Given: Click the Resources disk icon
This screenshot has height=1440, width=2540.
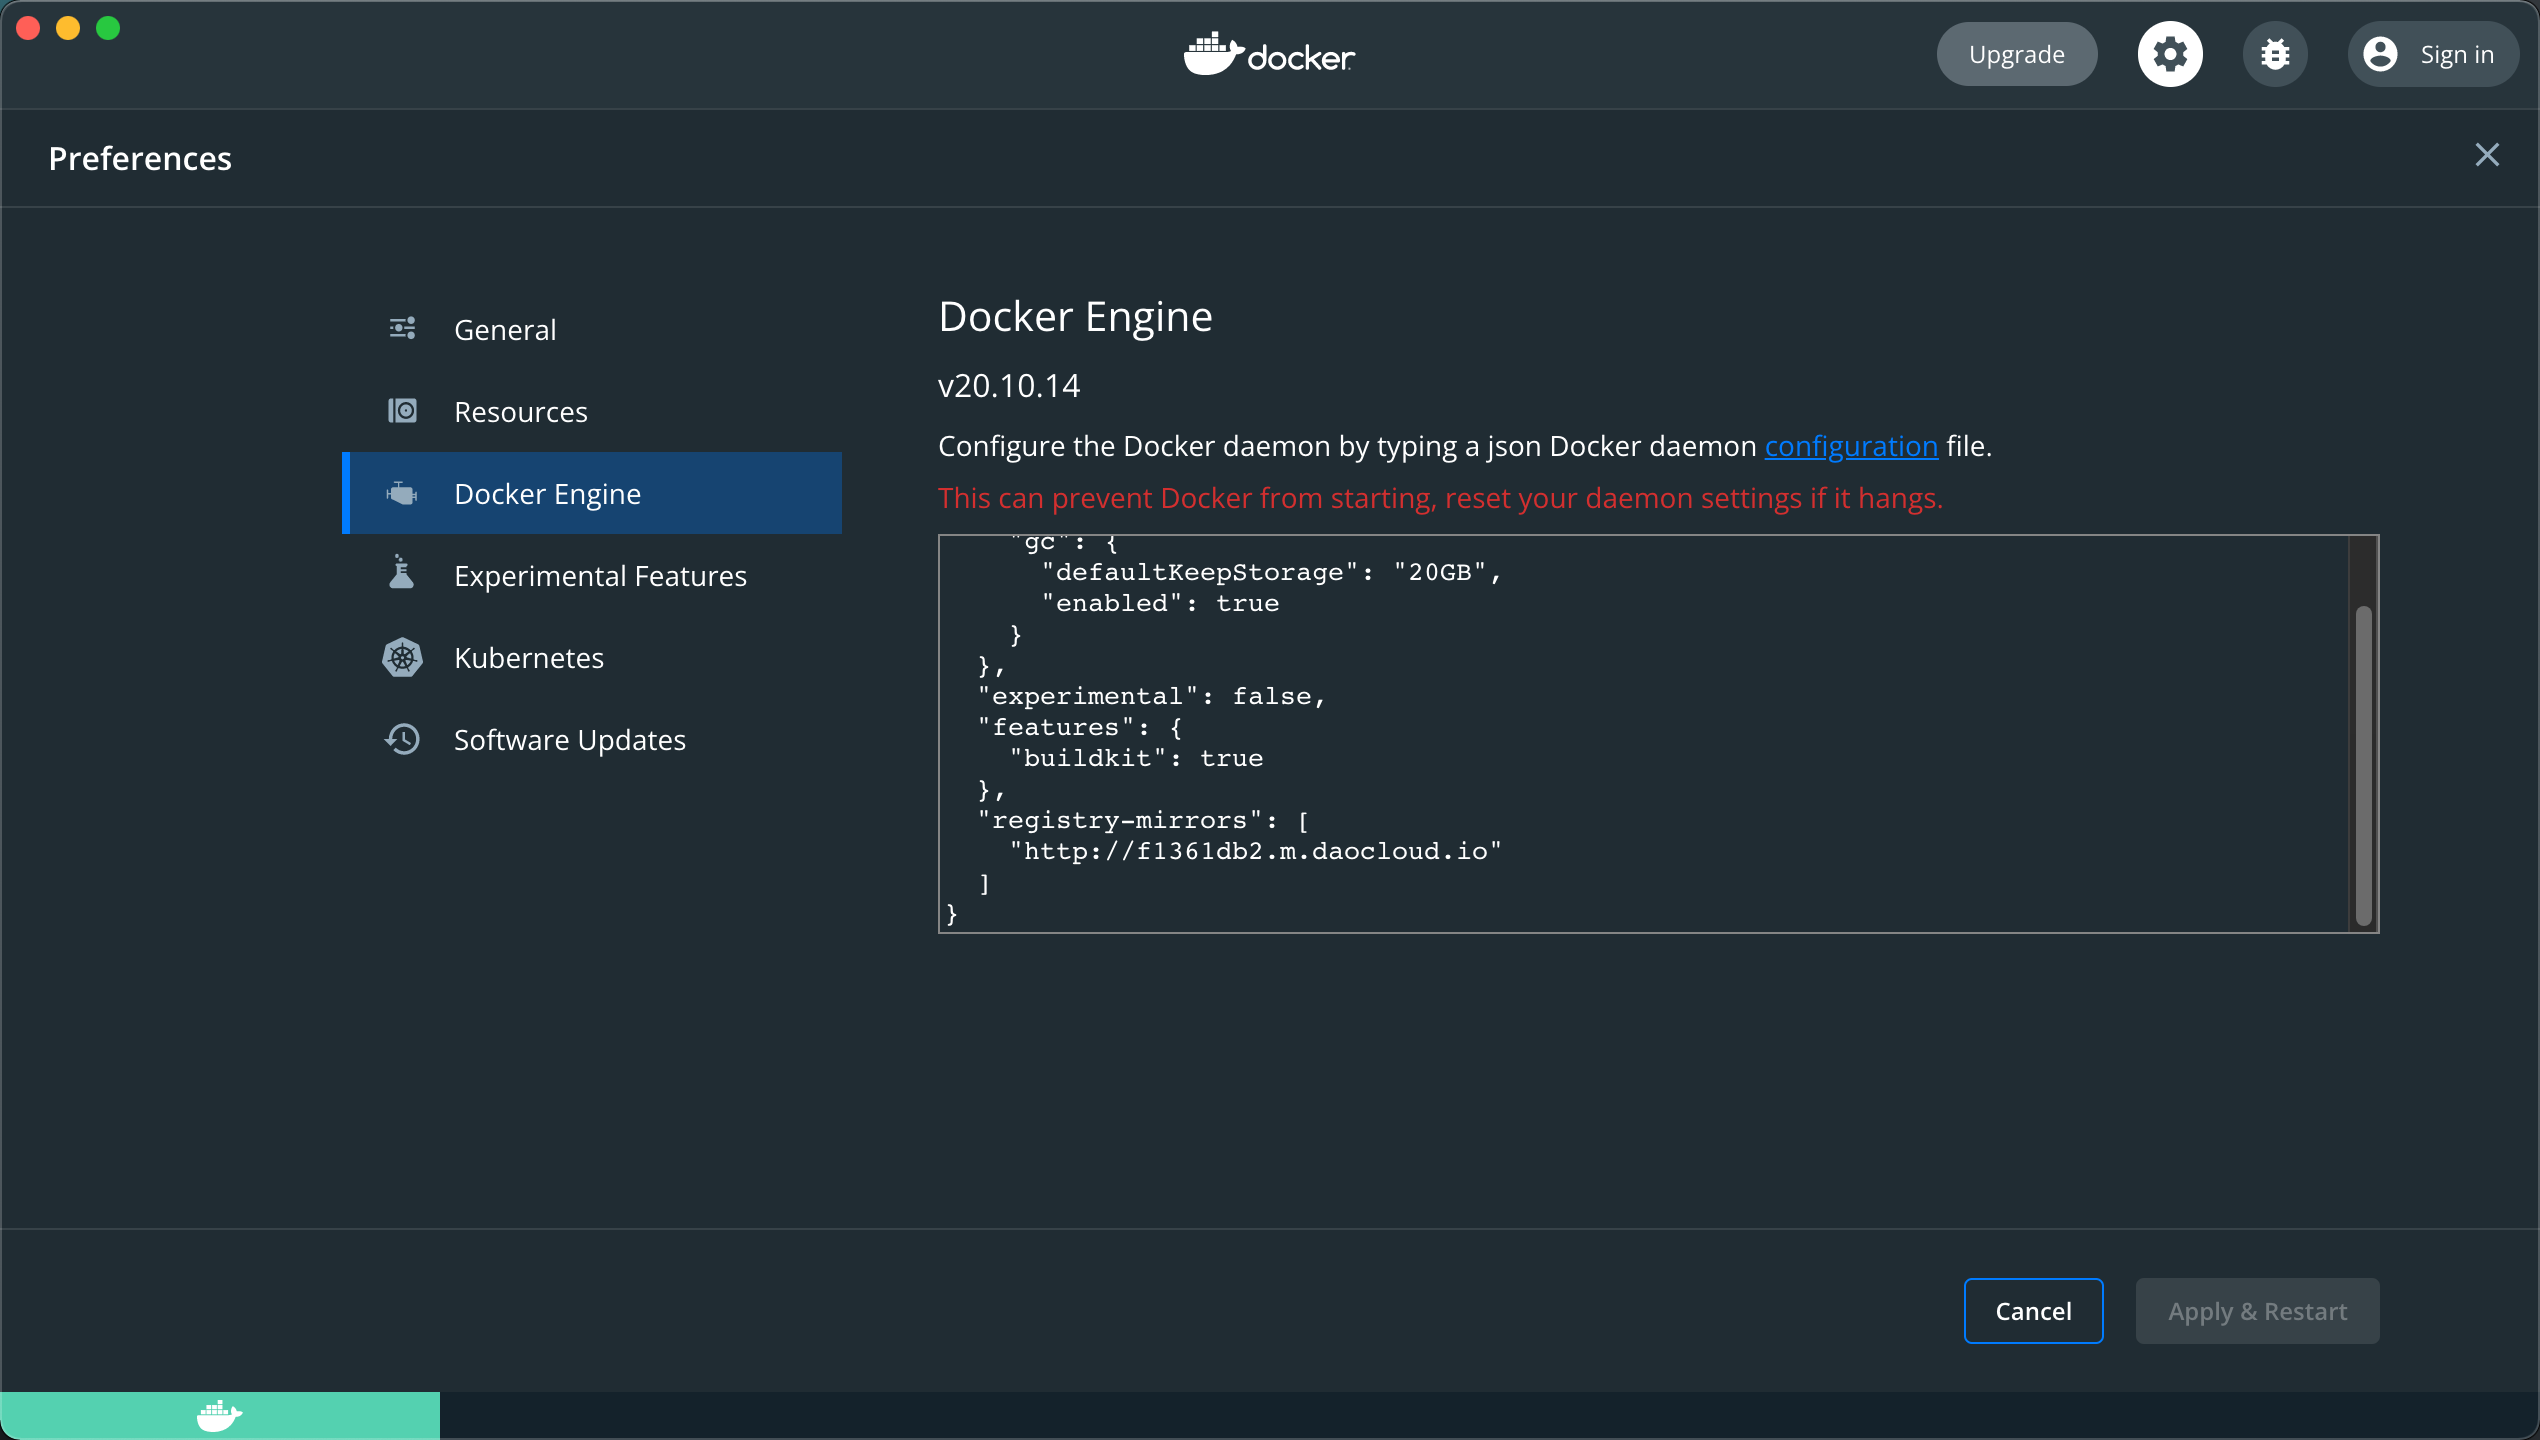Looking at the screenshot, I should click(x=402, y=411).
